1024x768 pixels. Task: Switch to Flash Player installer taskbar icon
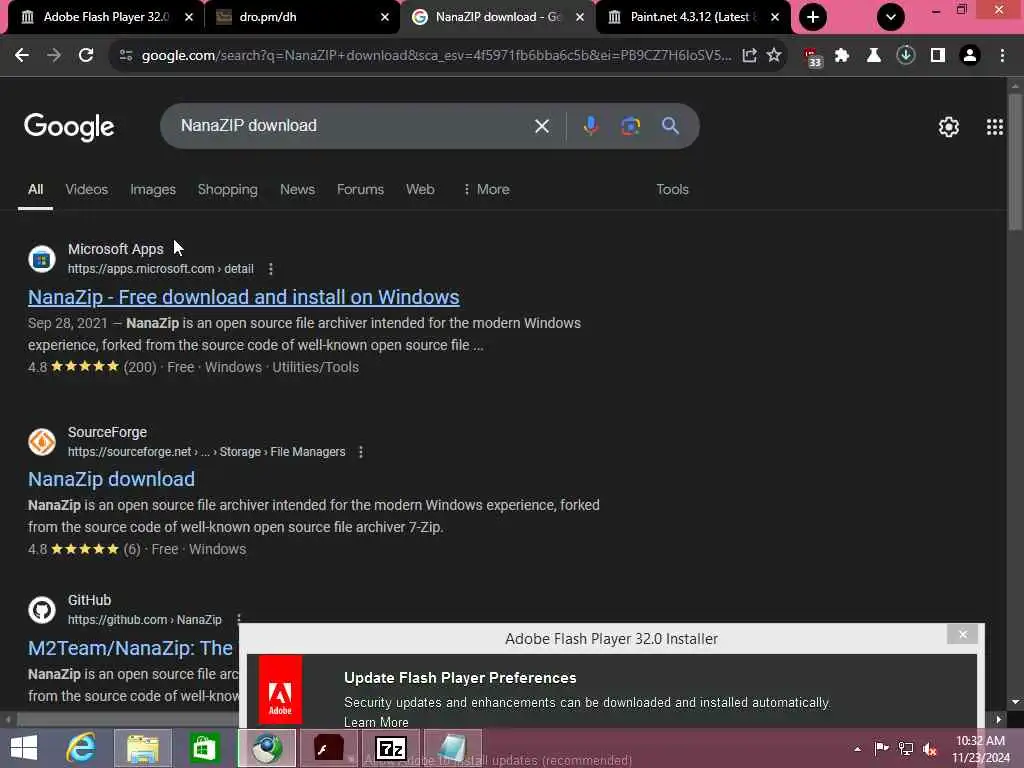click(x=328, y=748)
